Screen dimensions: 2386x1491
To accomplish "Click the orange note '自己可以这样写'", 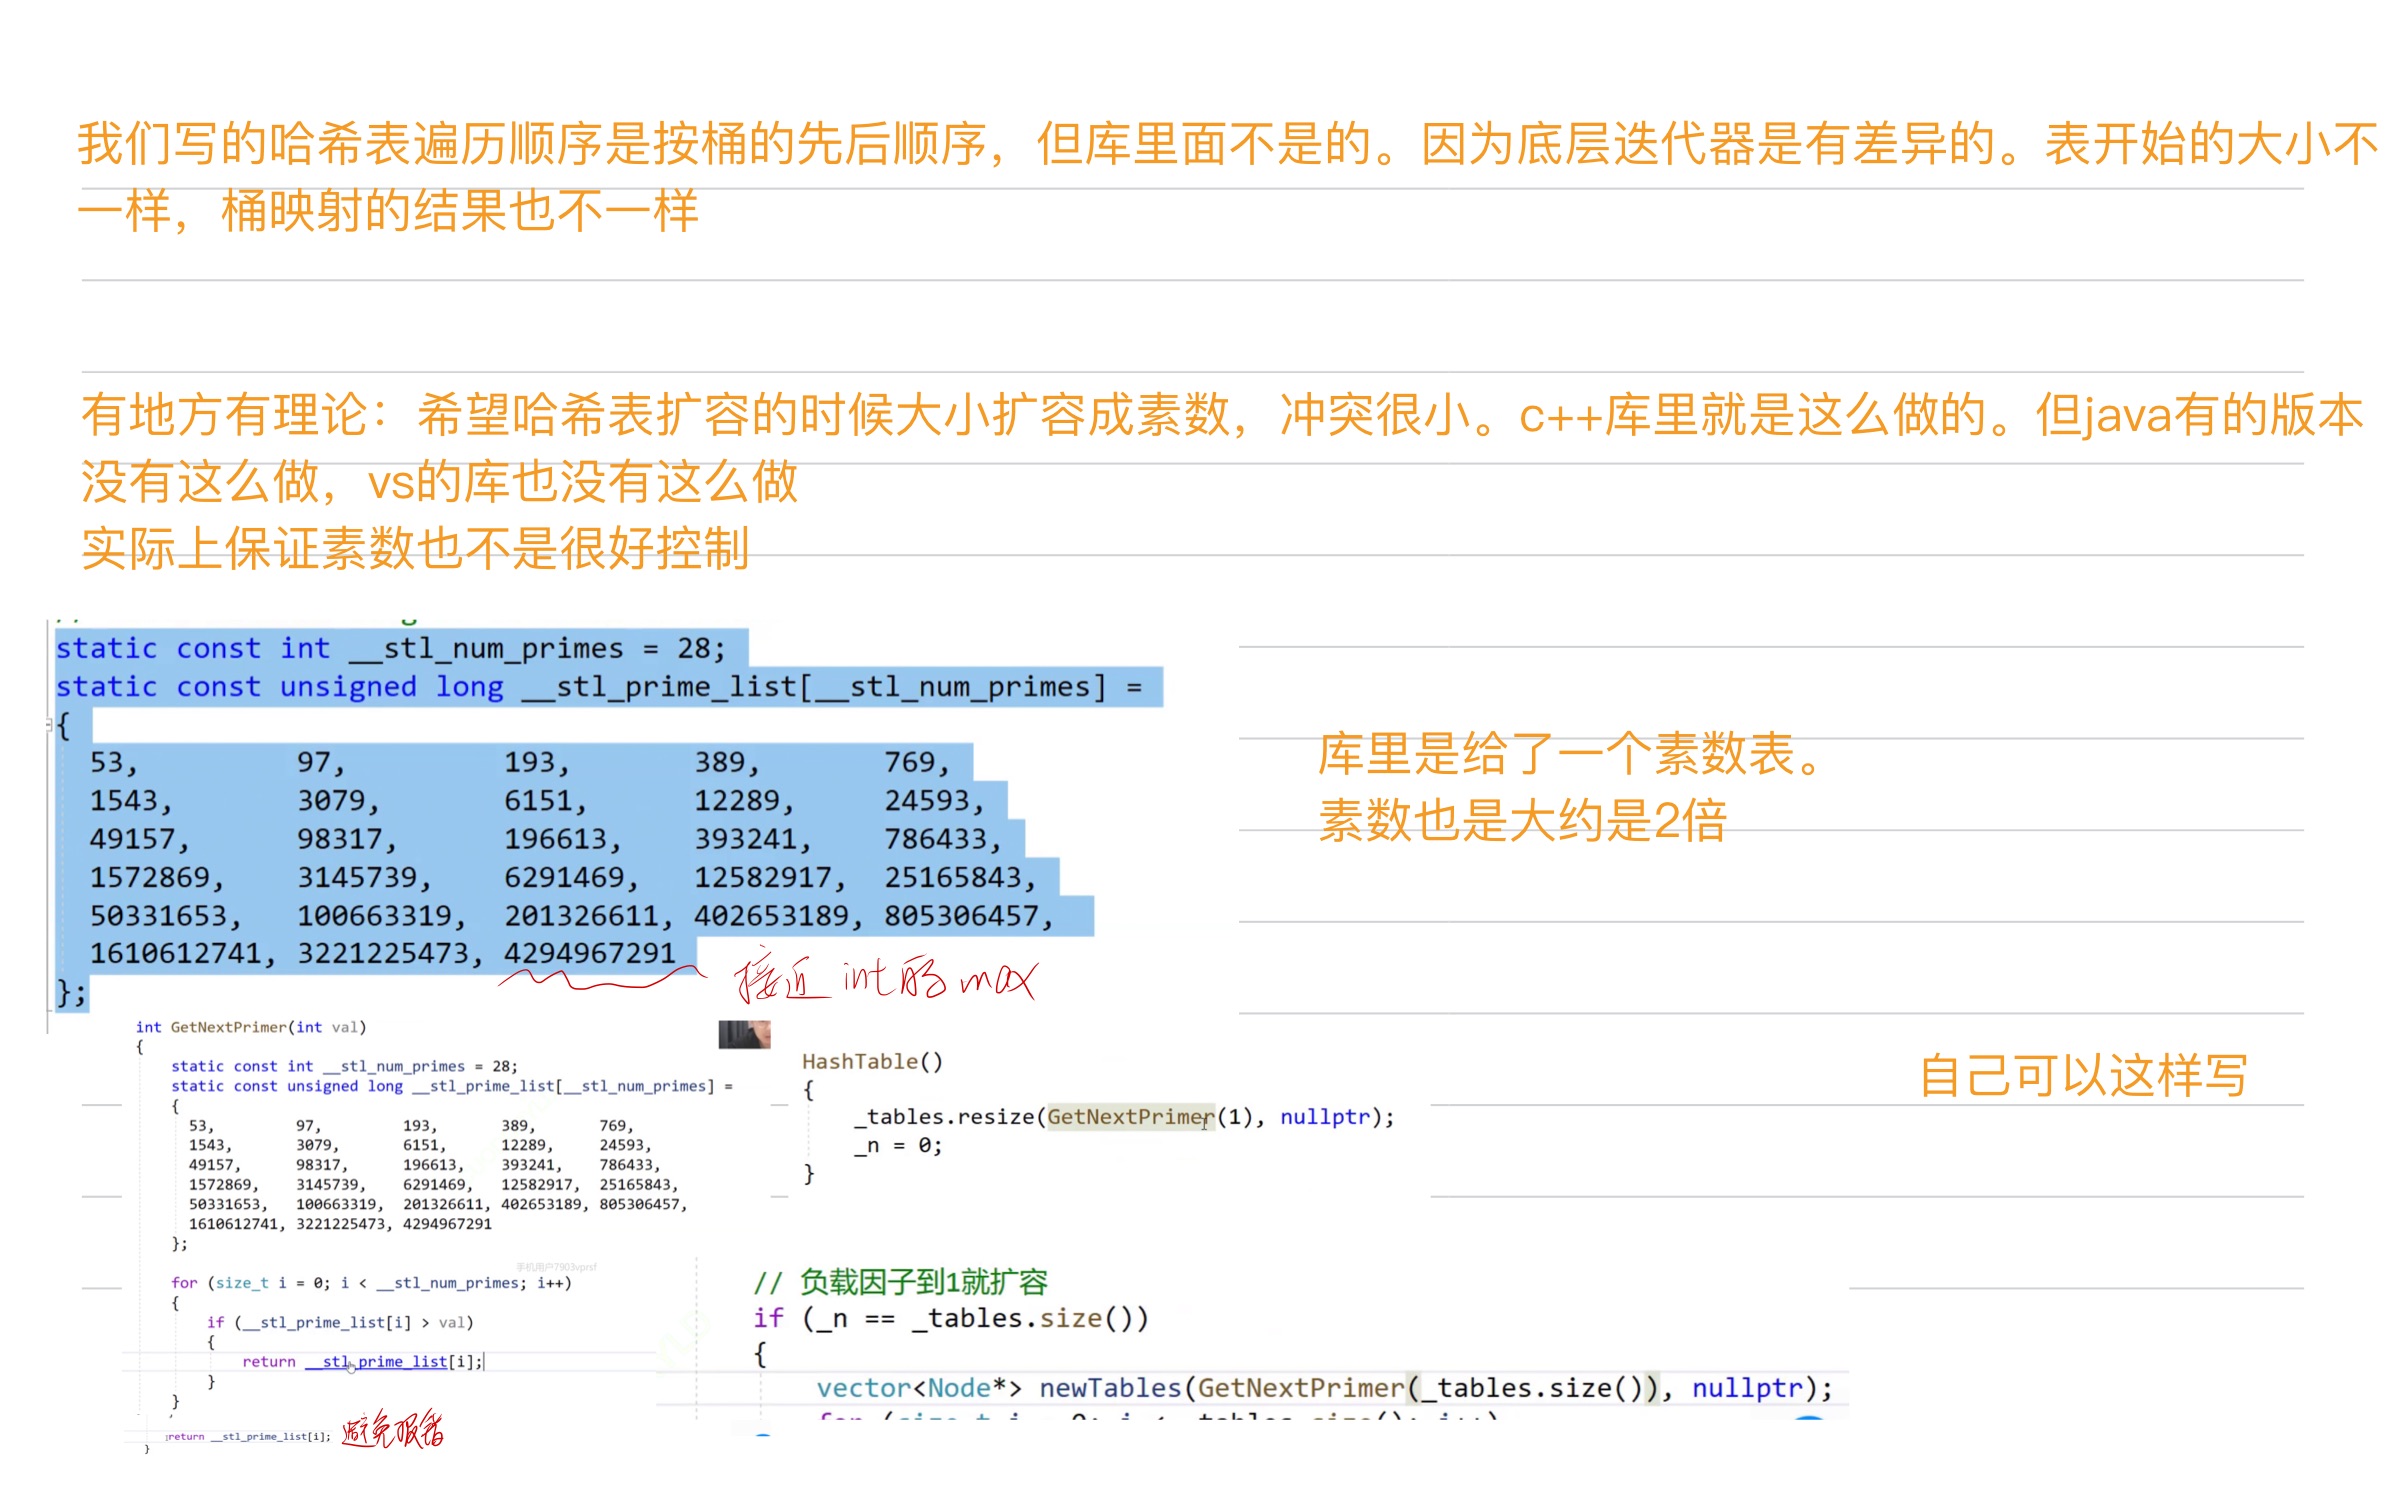I will click(x=2082, y=1075).
